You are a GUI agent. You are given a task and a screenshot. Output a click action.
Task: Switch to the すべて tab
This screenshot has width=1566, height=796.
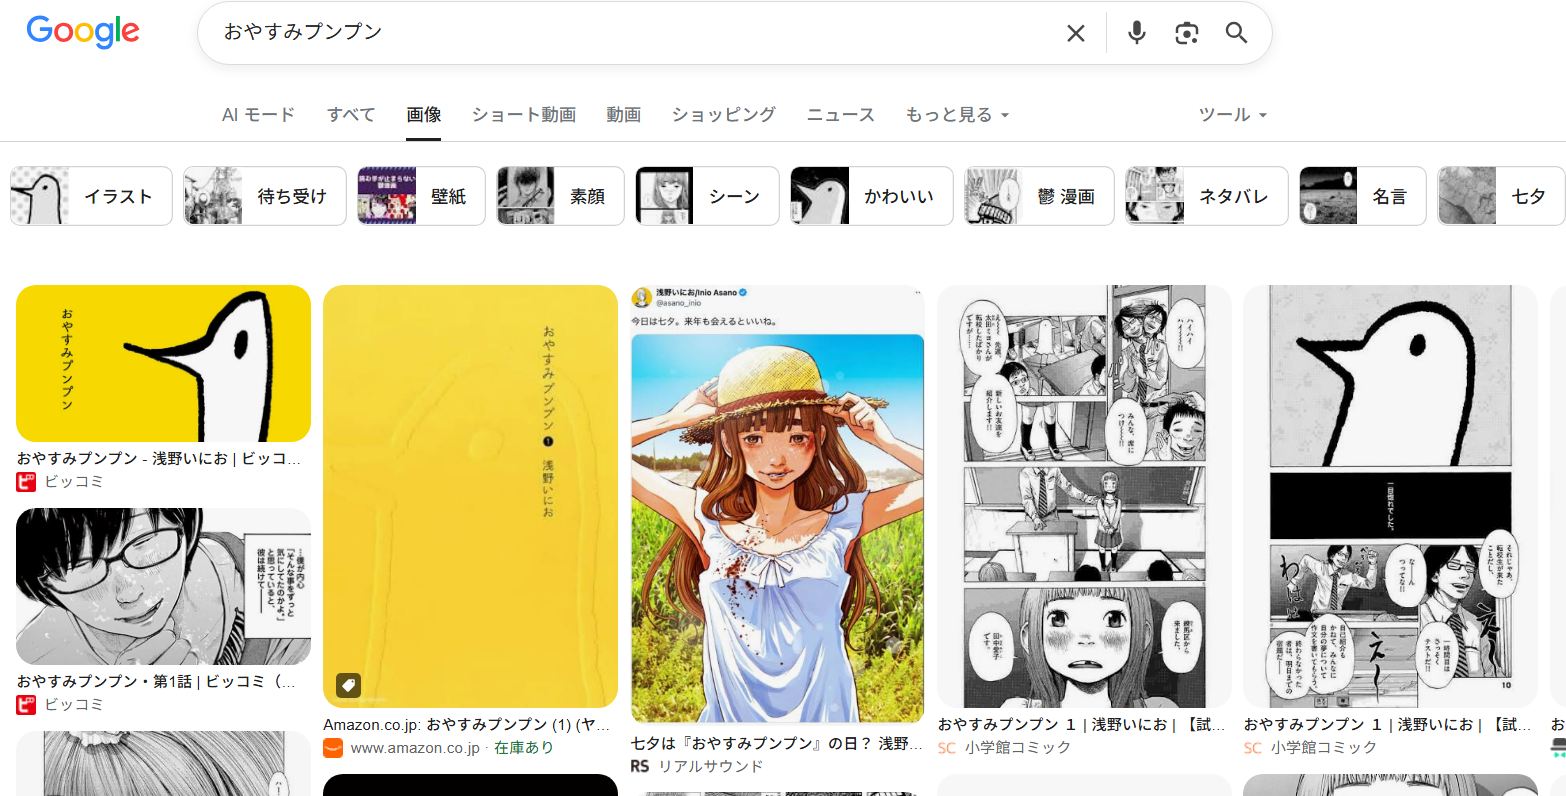351,115
